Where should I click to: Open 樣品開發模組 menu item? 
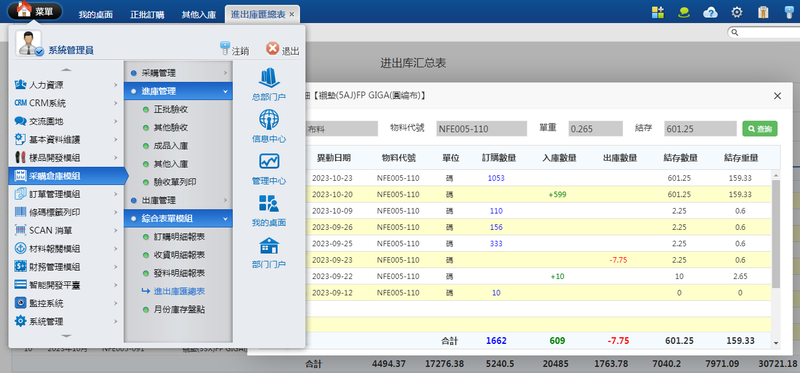[x=66, y=158]
